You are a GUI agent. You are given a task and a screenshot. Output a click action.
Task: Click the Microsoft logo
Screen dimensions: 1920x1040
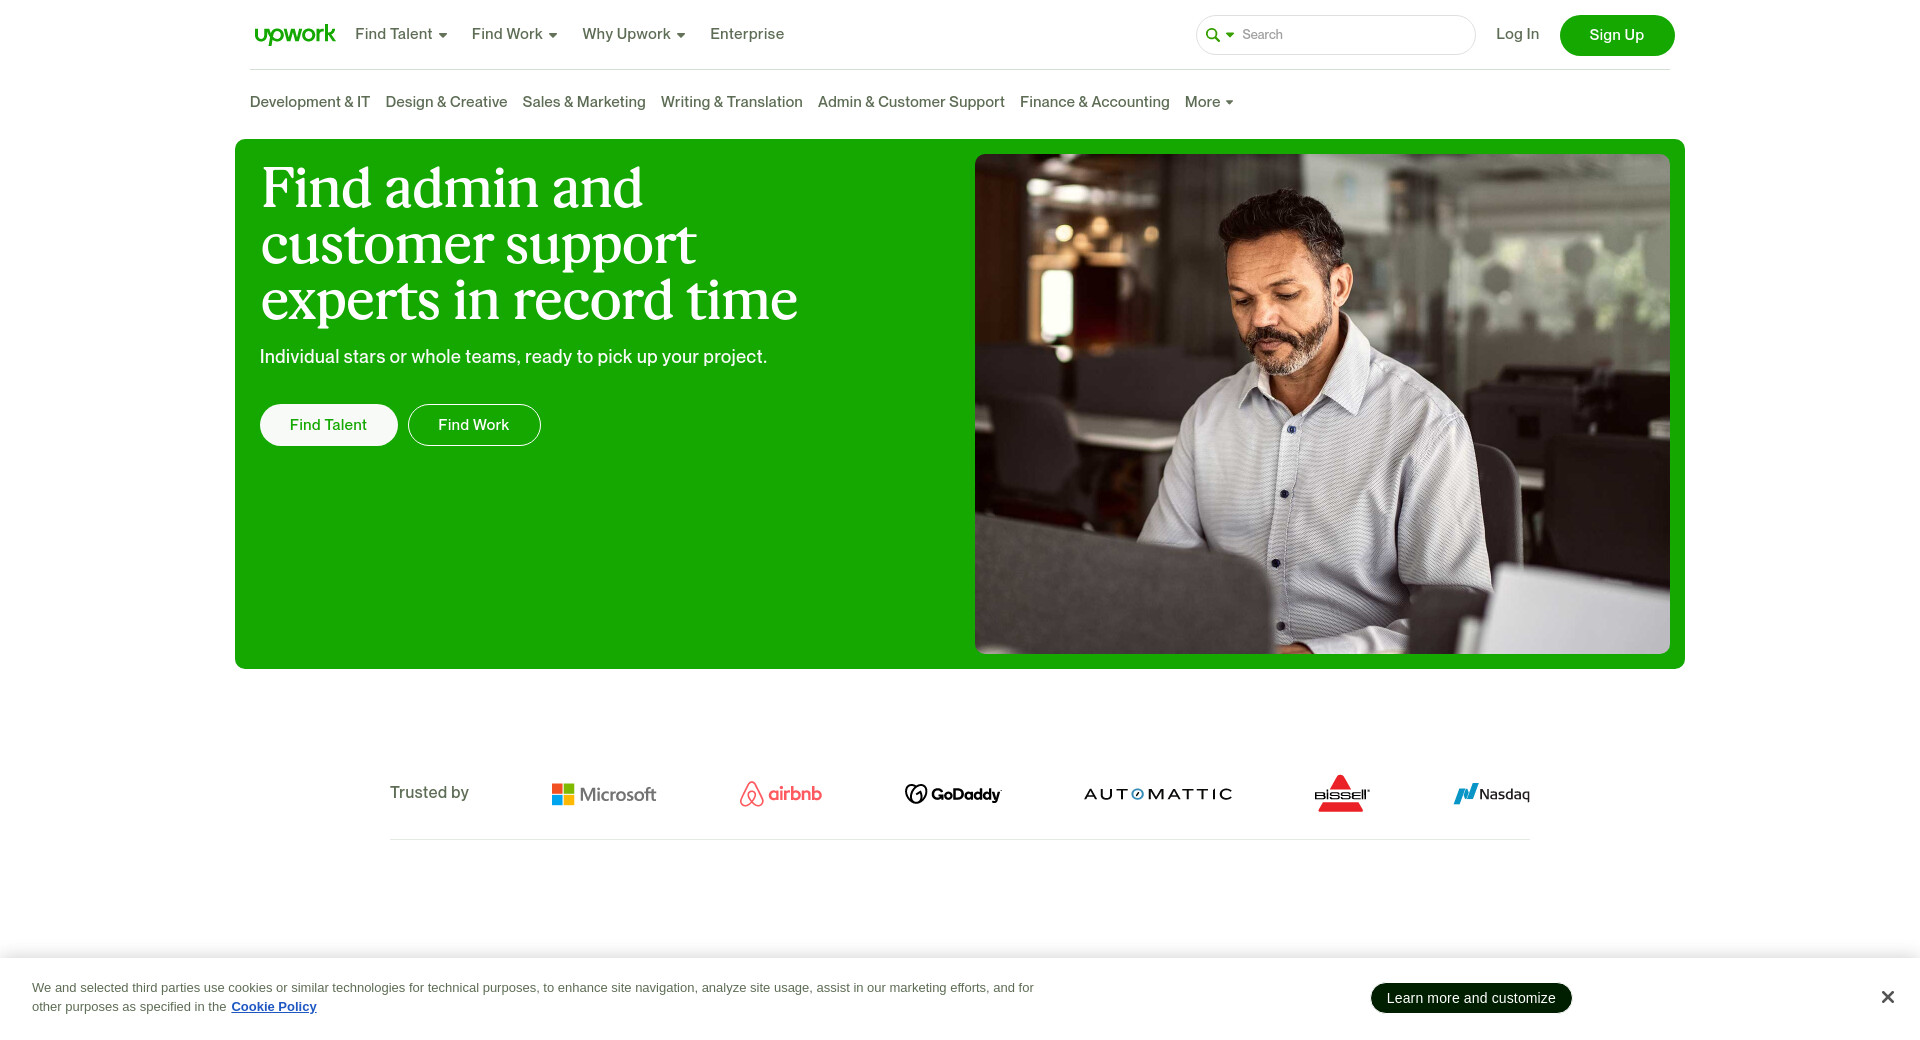pyautogui.click(x=604, y=794)
